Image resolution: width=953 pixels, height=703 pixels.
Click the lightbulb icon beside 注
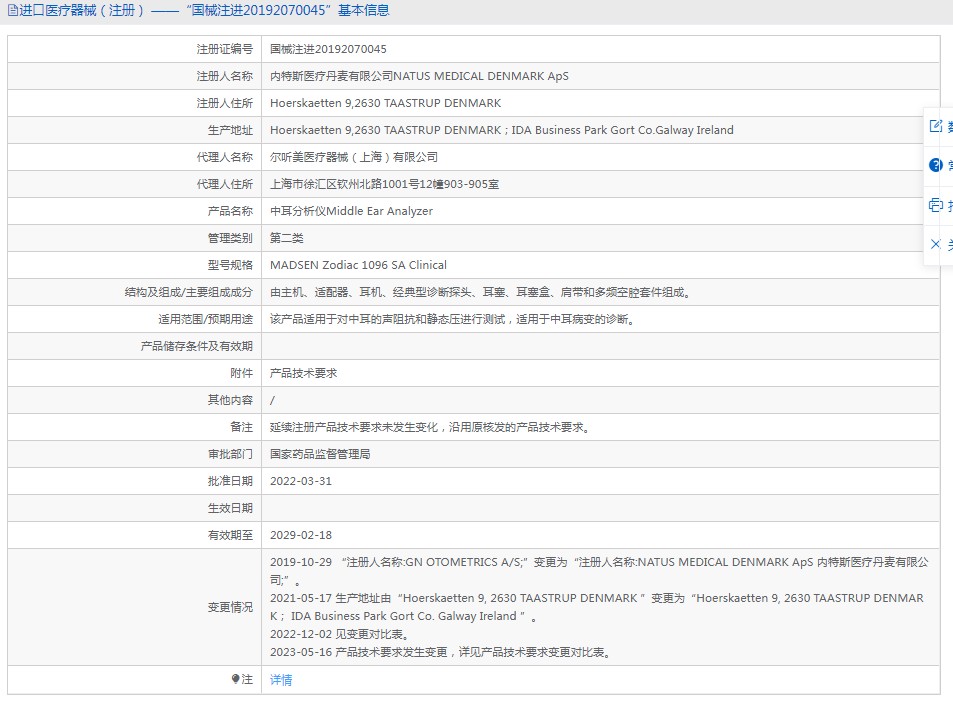tap(235, 679)
